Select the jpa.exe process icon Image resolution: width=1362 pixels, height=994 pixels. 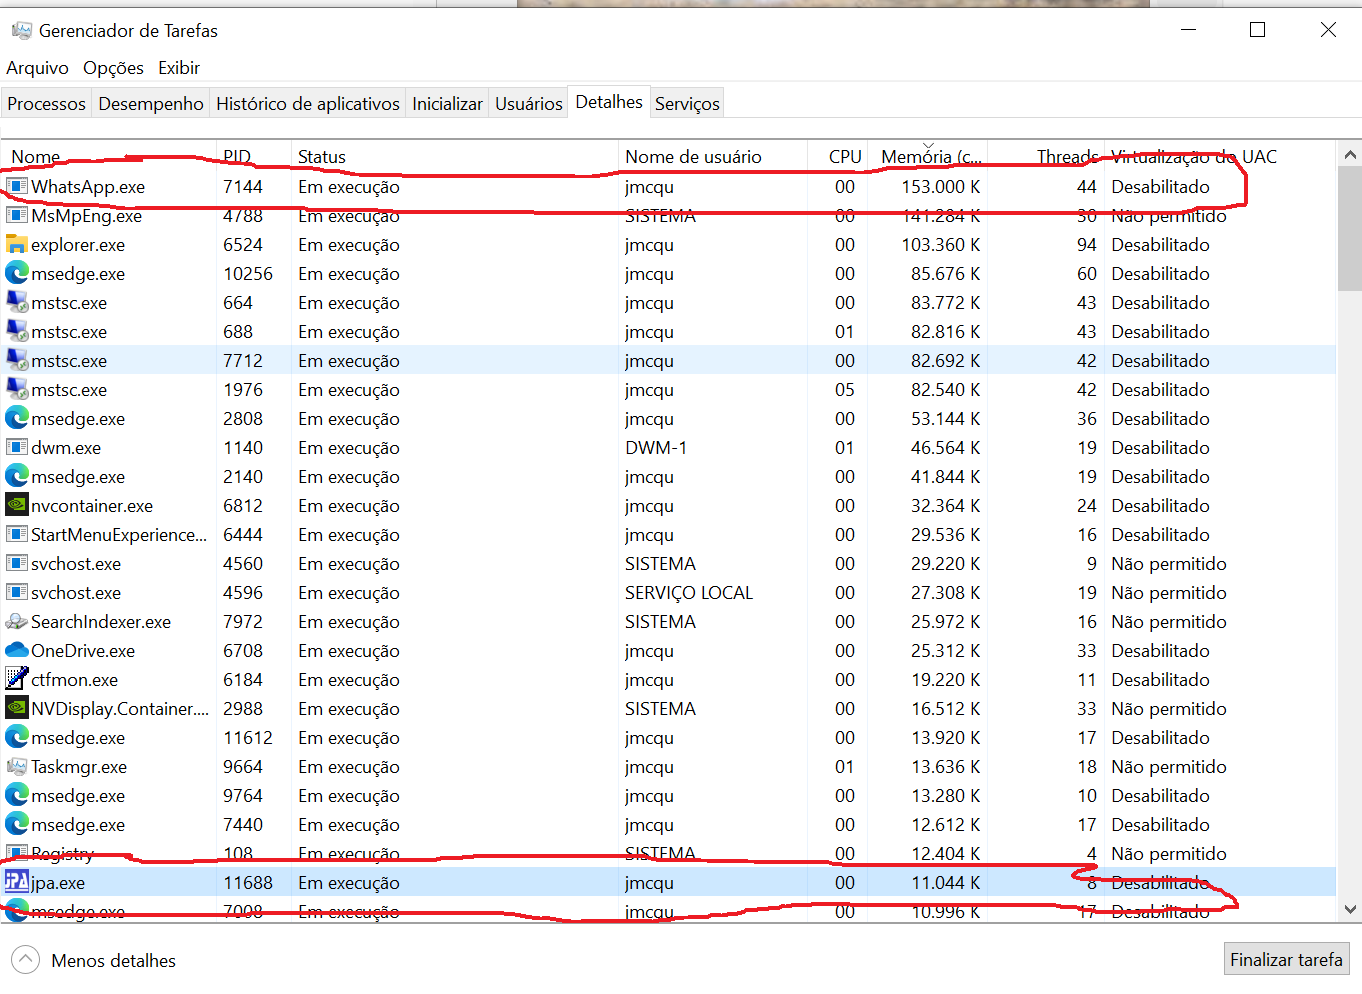tap(16, 883)
